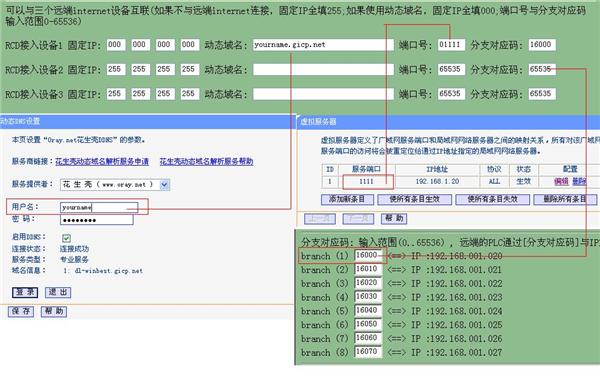Image resolution: width=600 pixels, height=386 pixels.
Task: Click the username input field
Action: point(99,207)
